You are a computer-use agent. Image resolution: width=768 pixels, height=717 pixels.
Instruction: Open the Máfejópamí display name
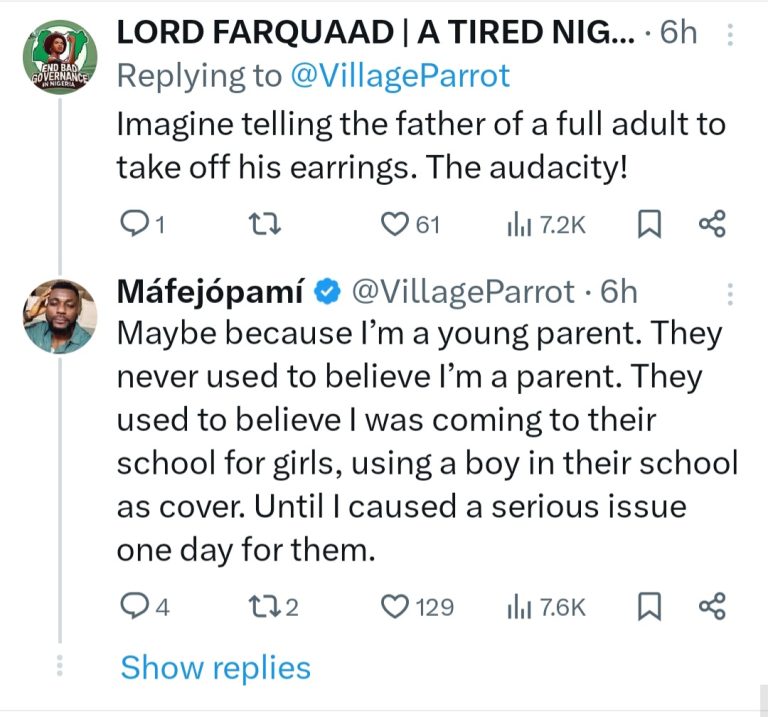212,291
